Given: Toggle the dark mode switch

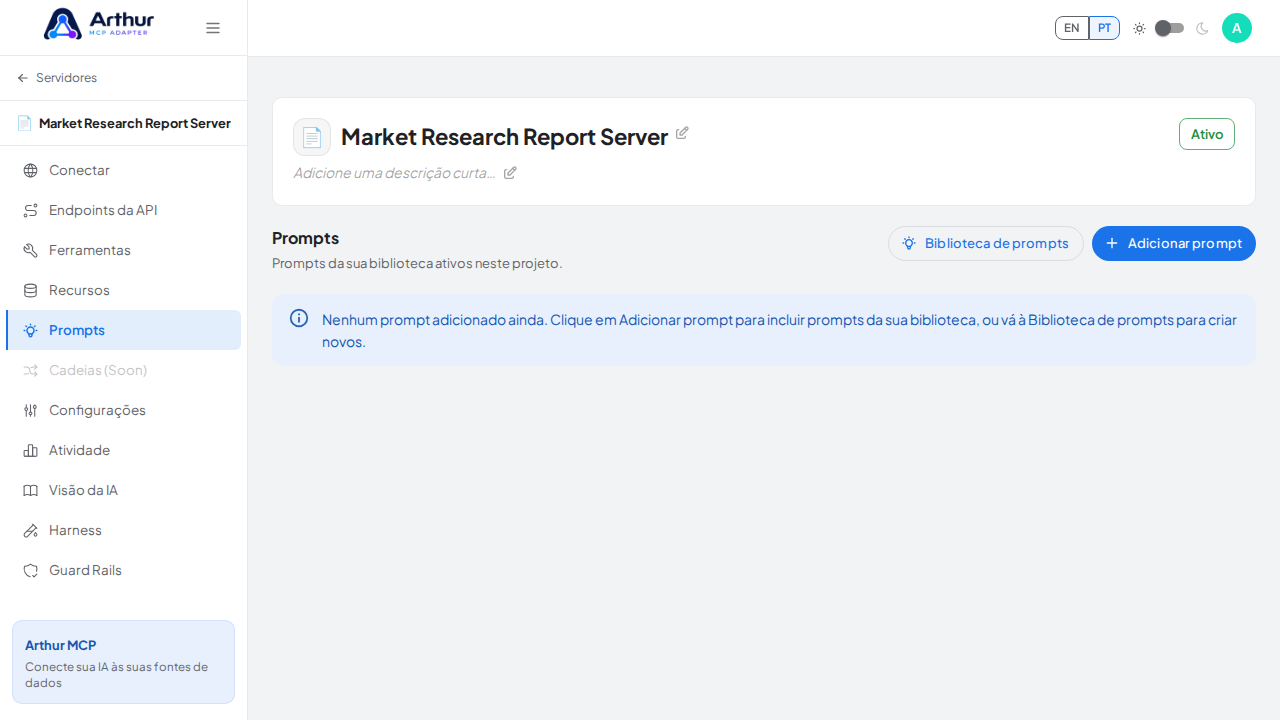Looking at the screenshot, I should (1169, 28).
